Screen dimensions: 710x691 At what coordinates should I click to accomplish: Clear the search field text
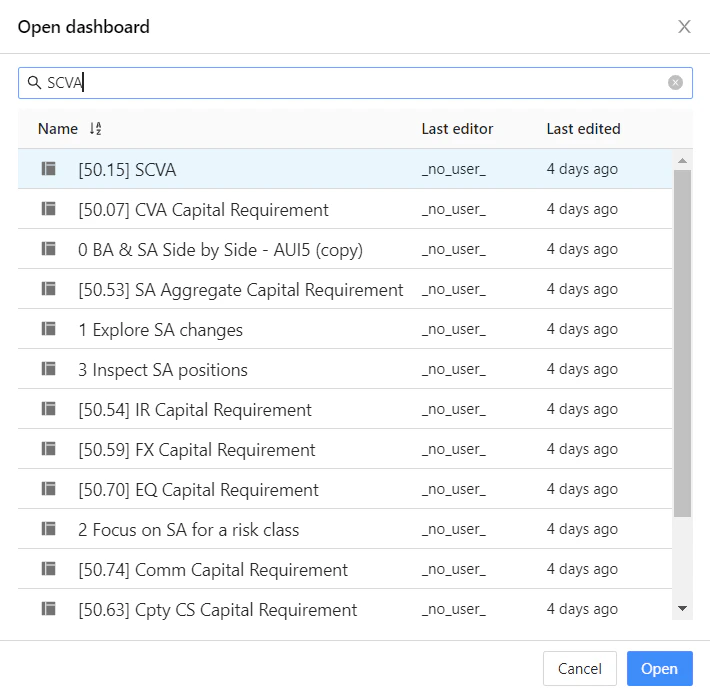(x=675, y=82)
